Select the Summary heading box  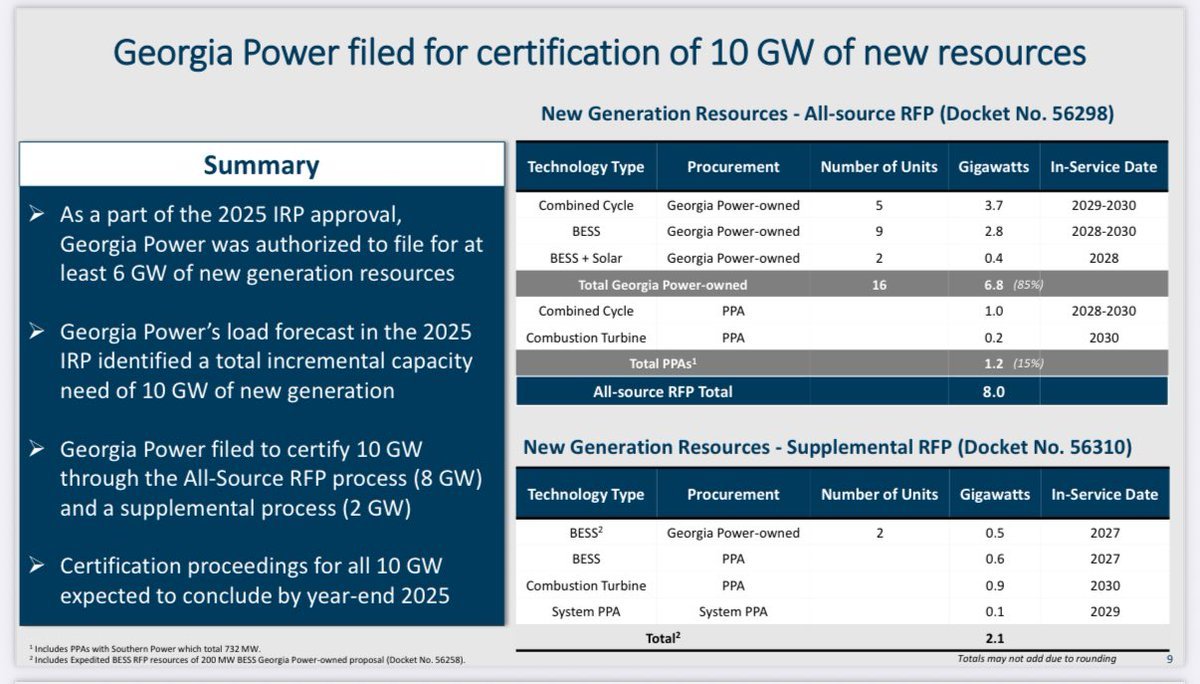coord(262,164)
